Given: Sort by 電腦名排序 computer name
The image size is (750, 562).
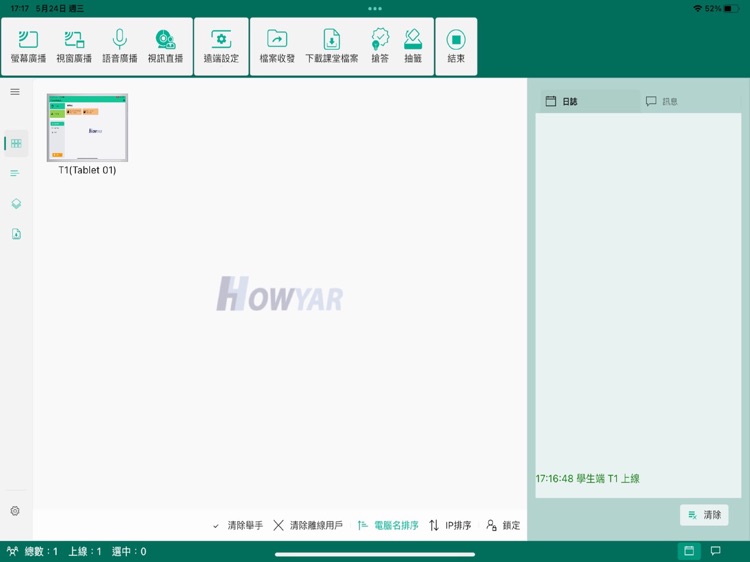Looking at the screenshot, I should point(388,526).
